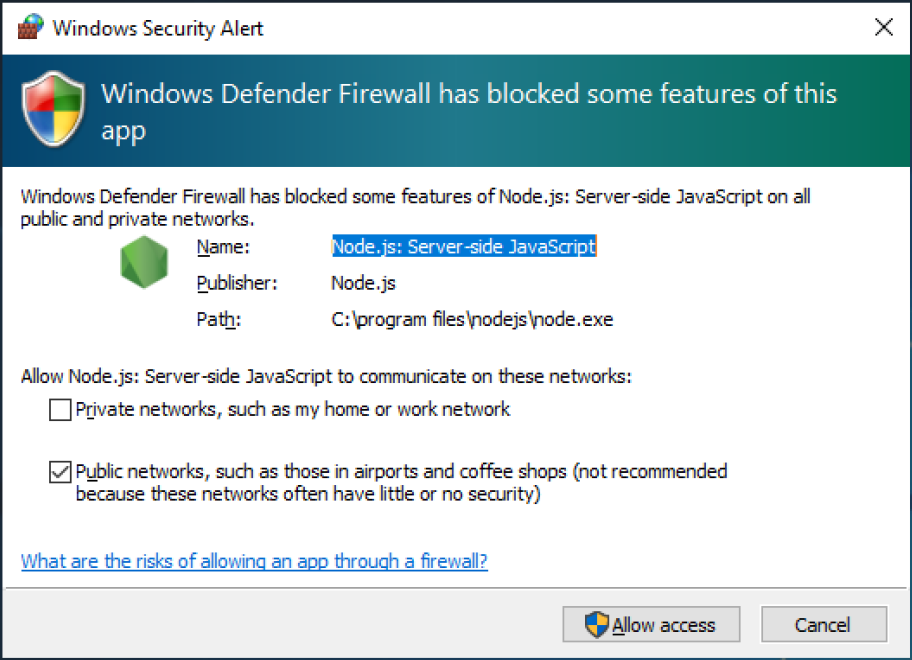Click the Public networks description text
Viewport: 912px width, 660px height.
401,482
